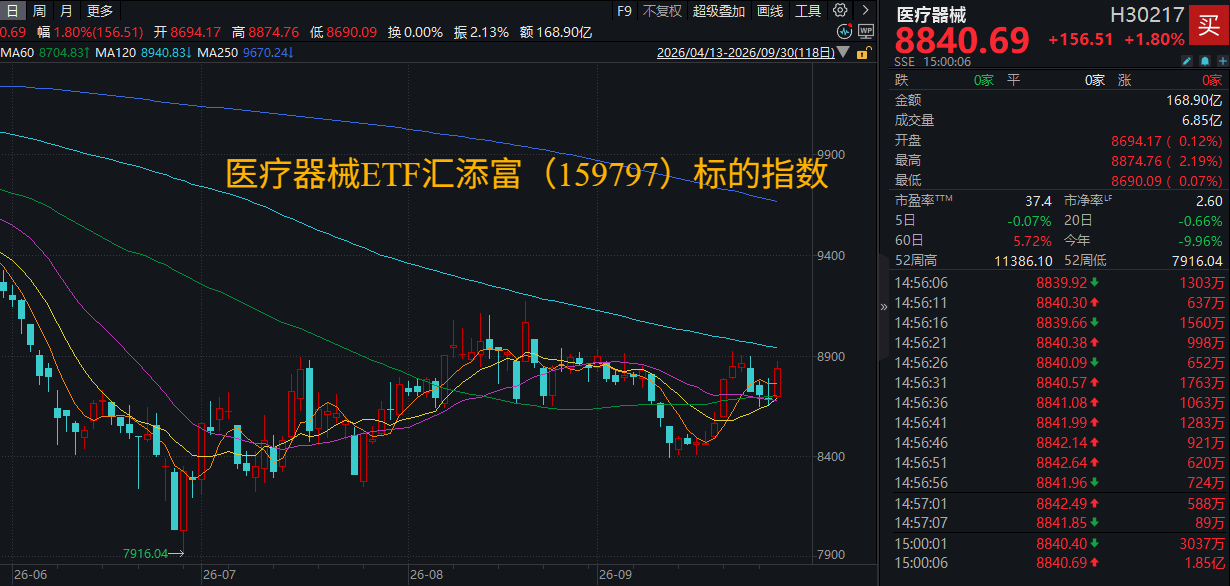Click the 市净率 value 2.60
1230x586 pixels.
[1208, 200]
